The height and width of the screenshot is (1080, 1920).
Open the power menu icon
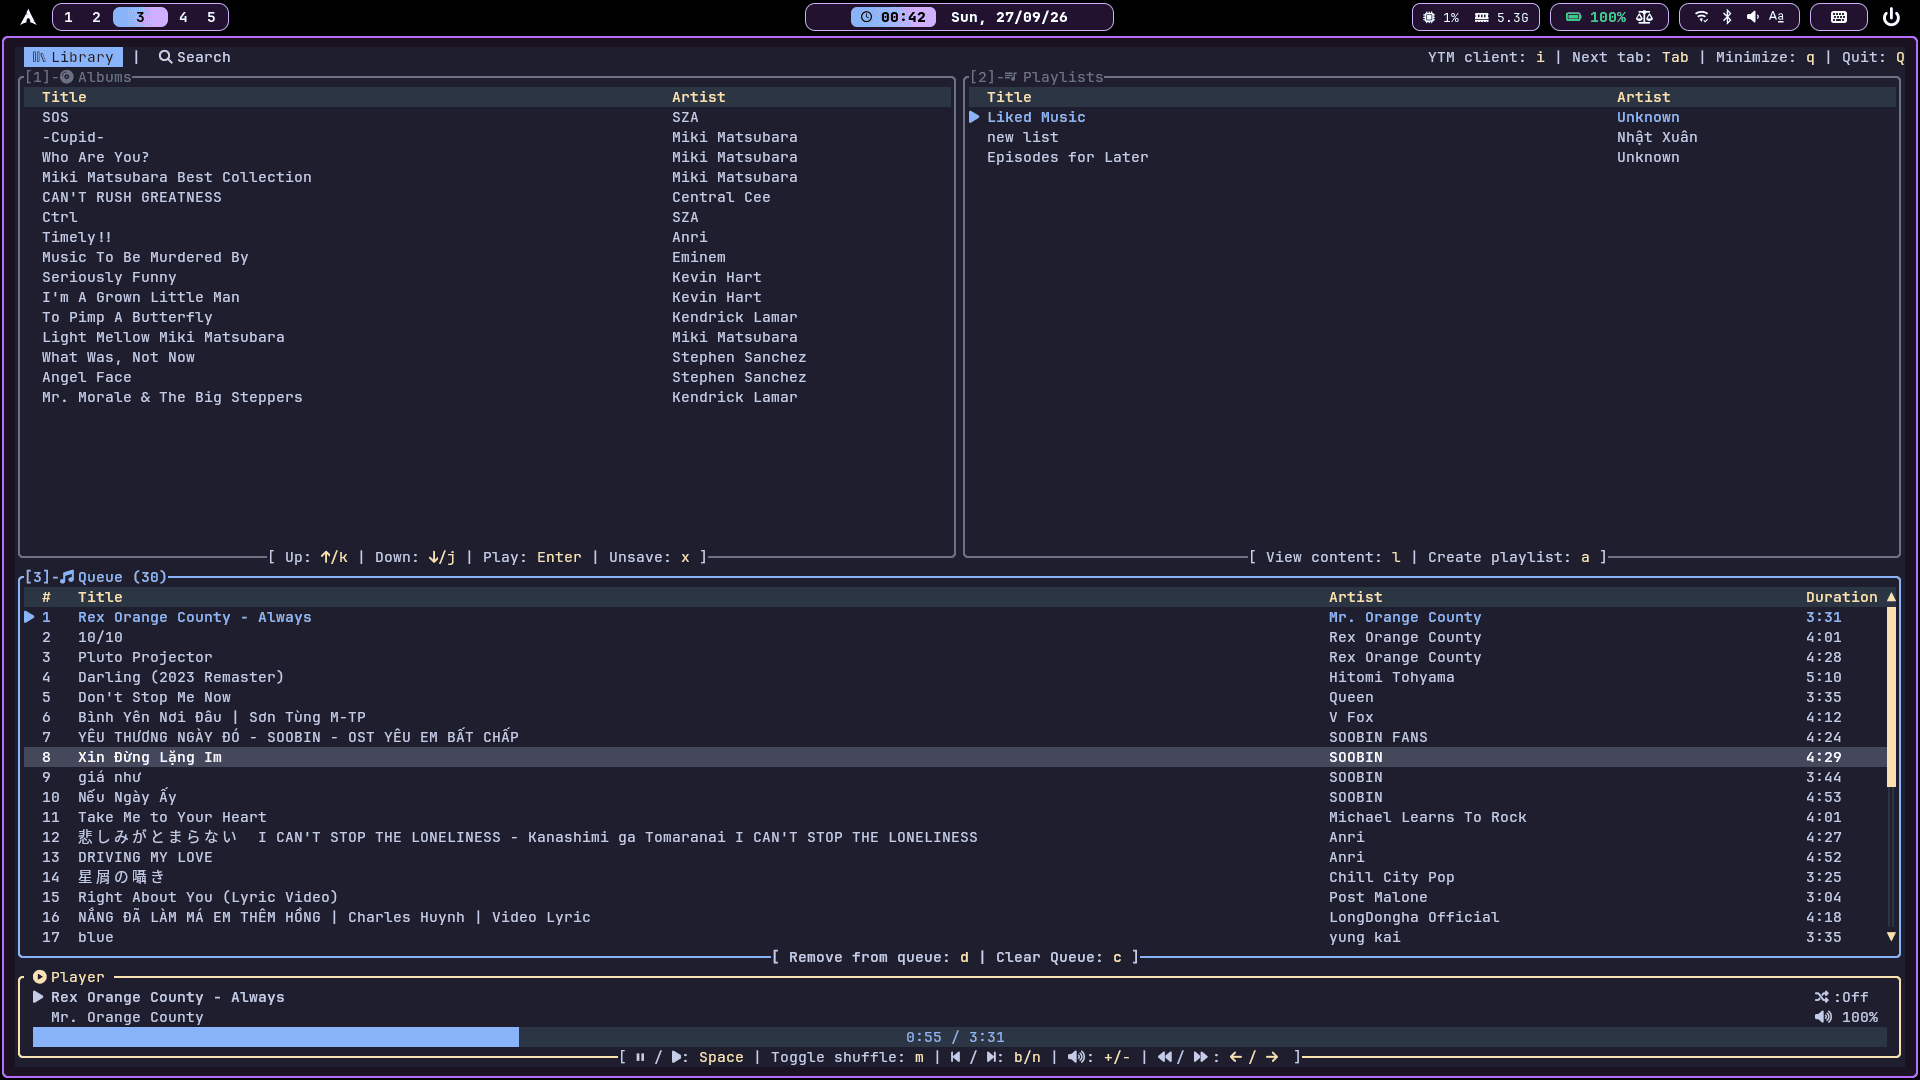(1891, 17)
